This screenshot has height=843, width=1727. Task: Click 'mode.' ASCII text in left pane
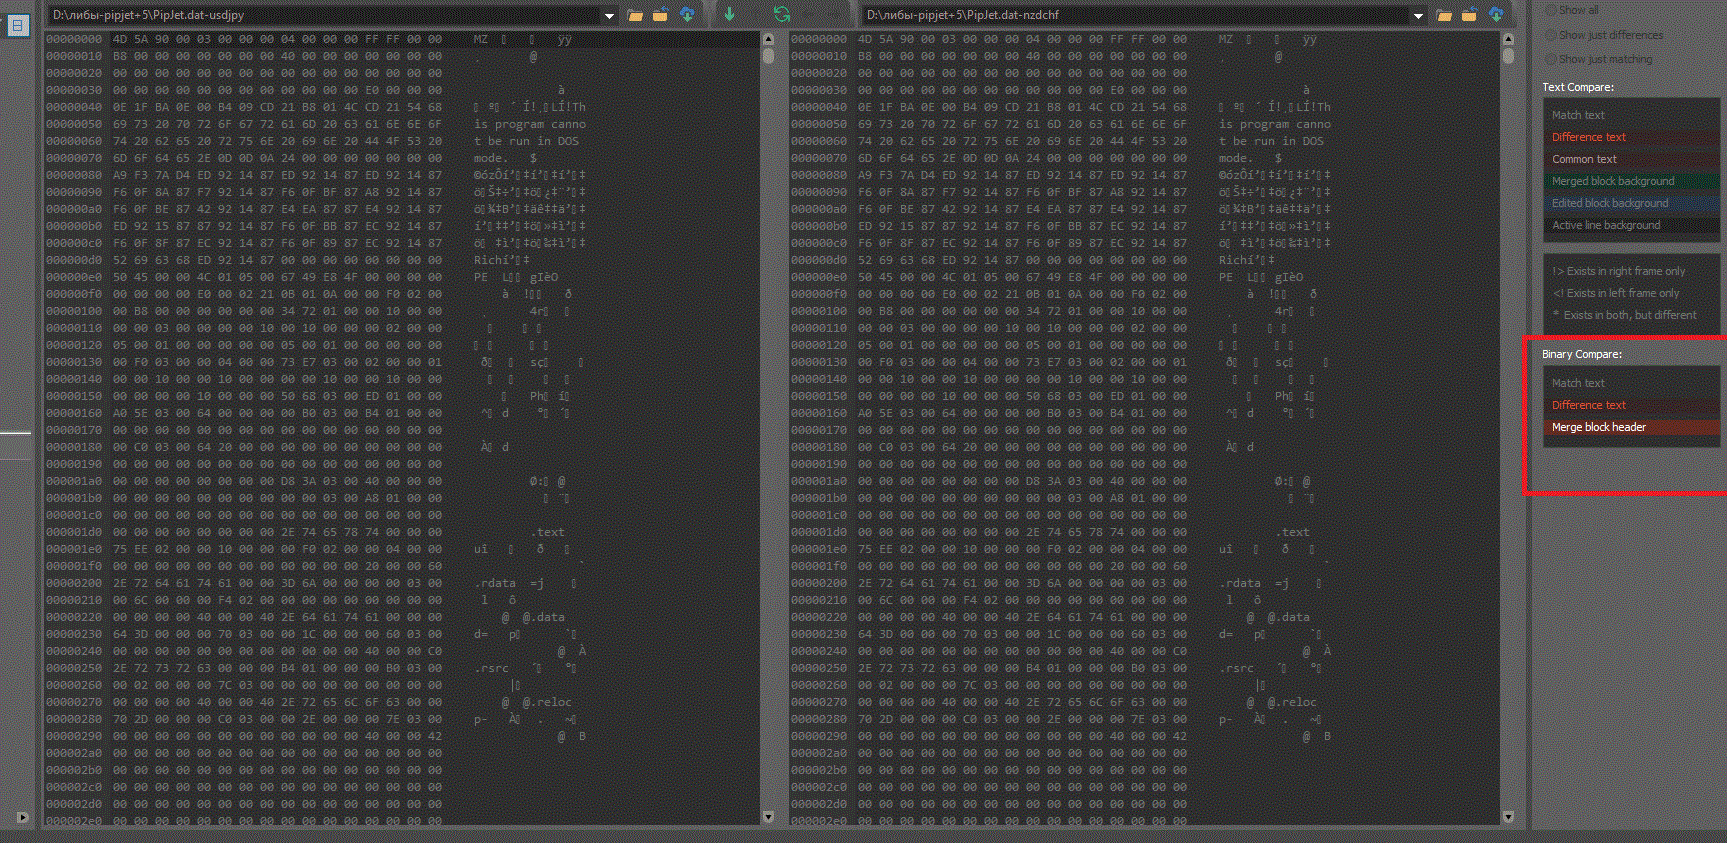pos(490,158)
